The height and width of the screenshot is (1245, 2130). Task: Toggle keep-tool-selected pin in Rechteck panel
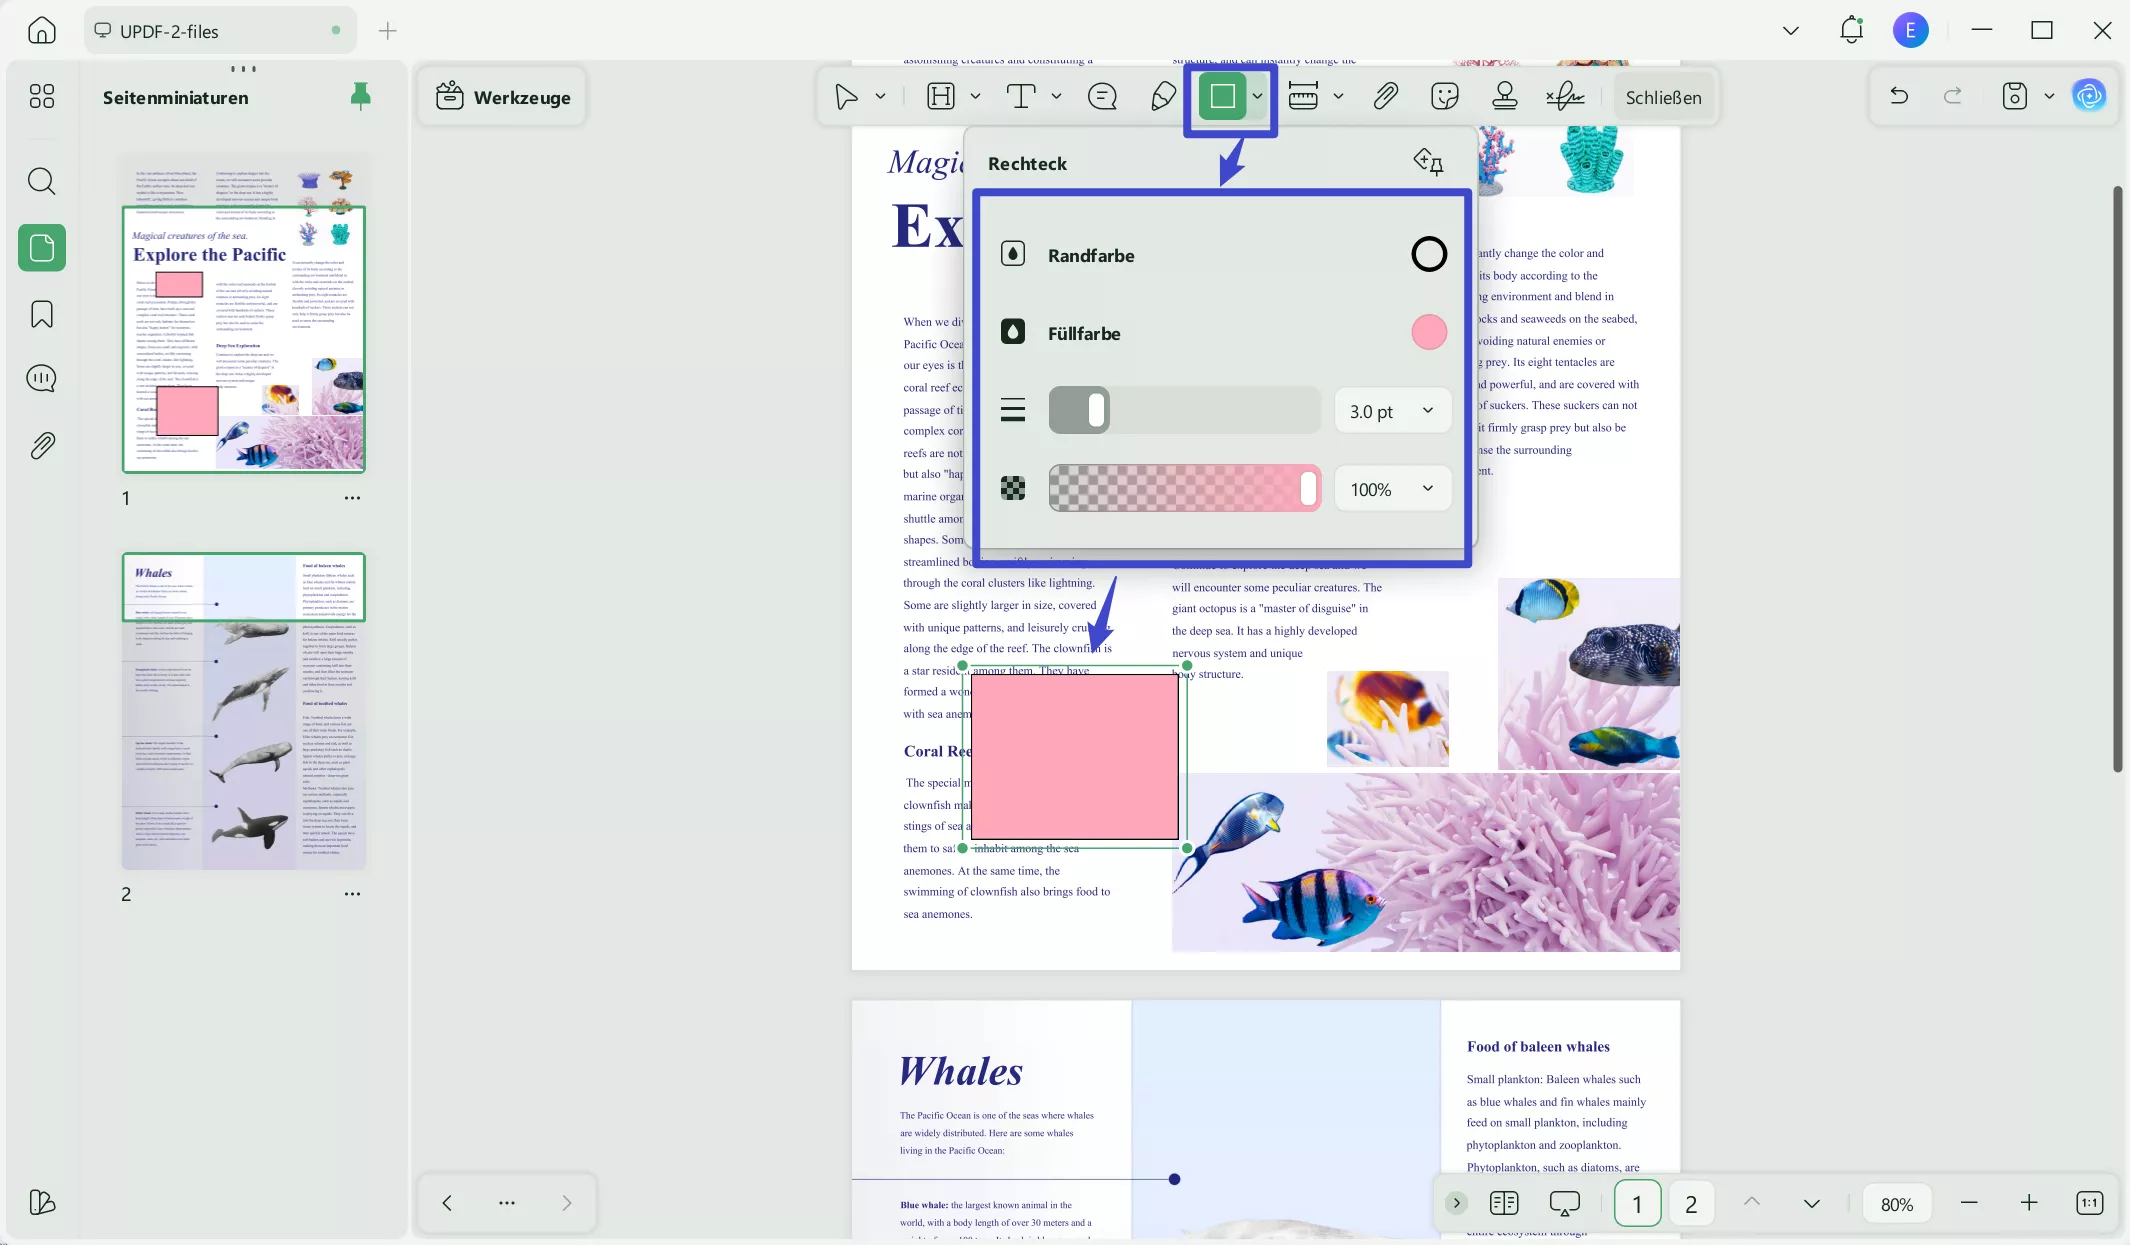coord(1428,161)
